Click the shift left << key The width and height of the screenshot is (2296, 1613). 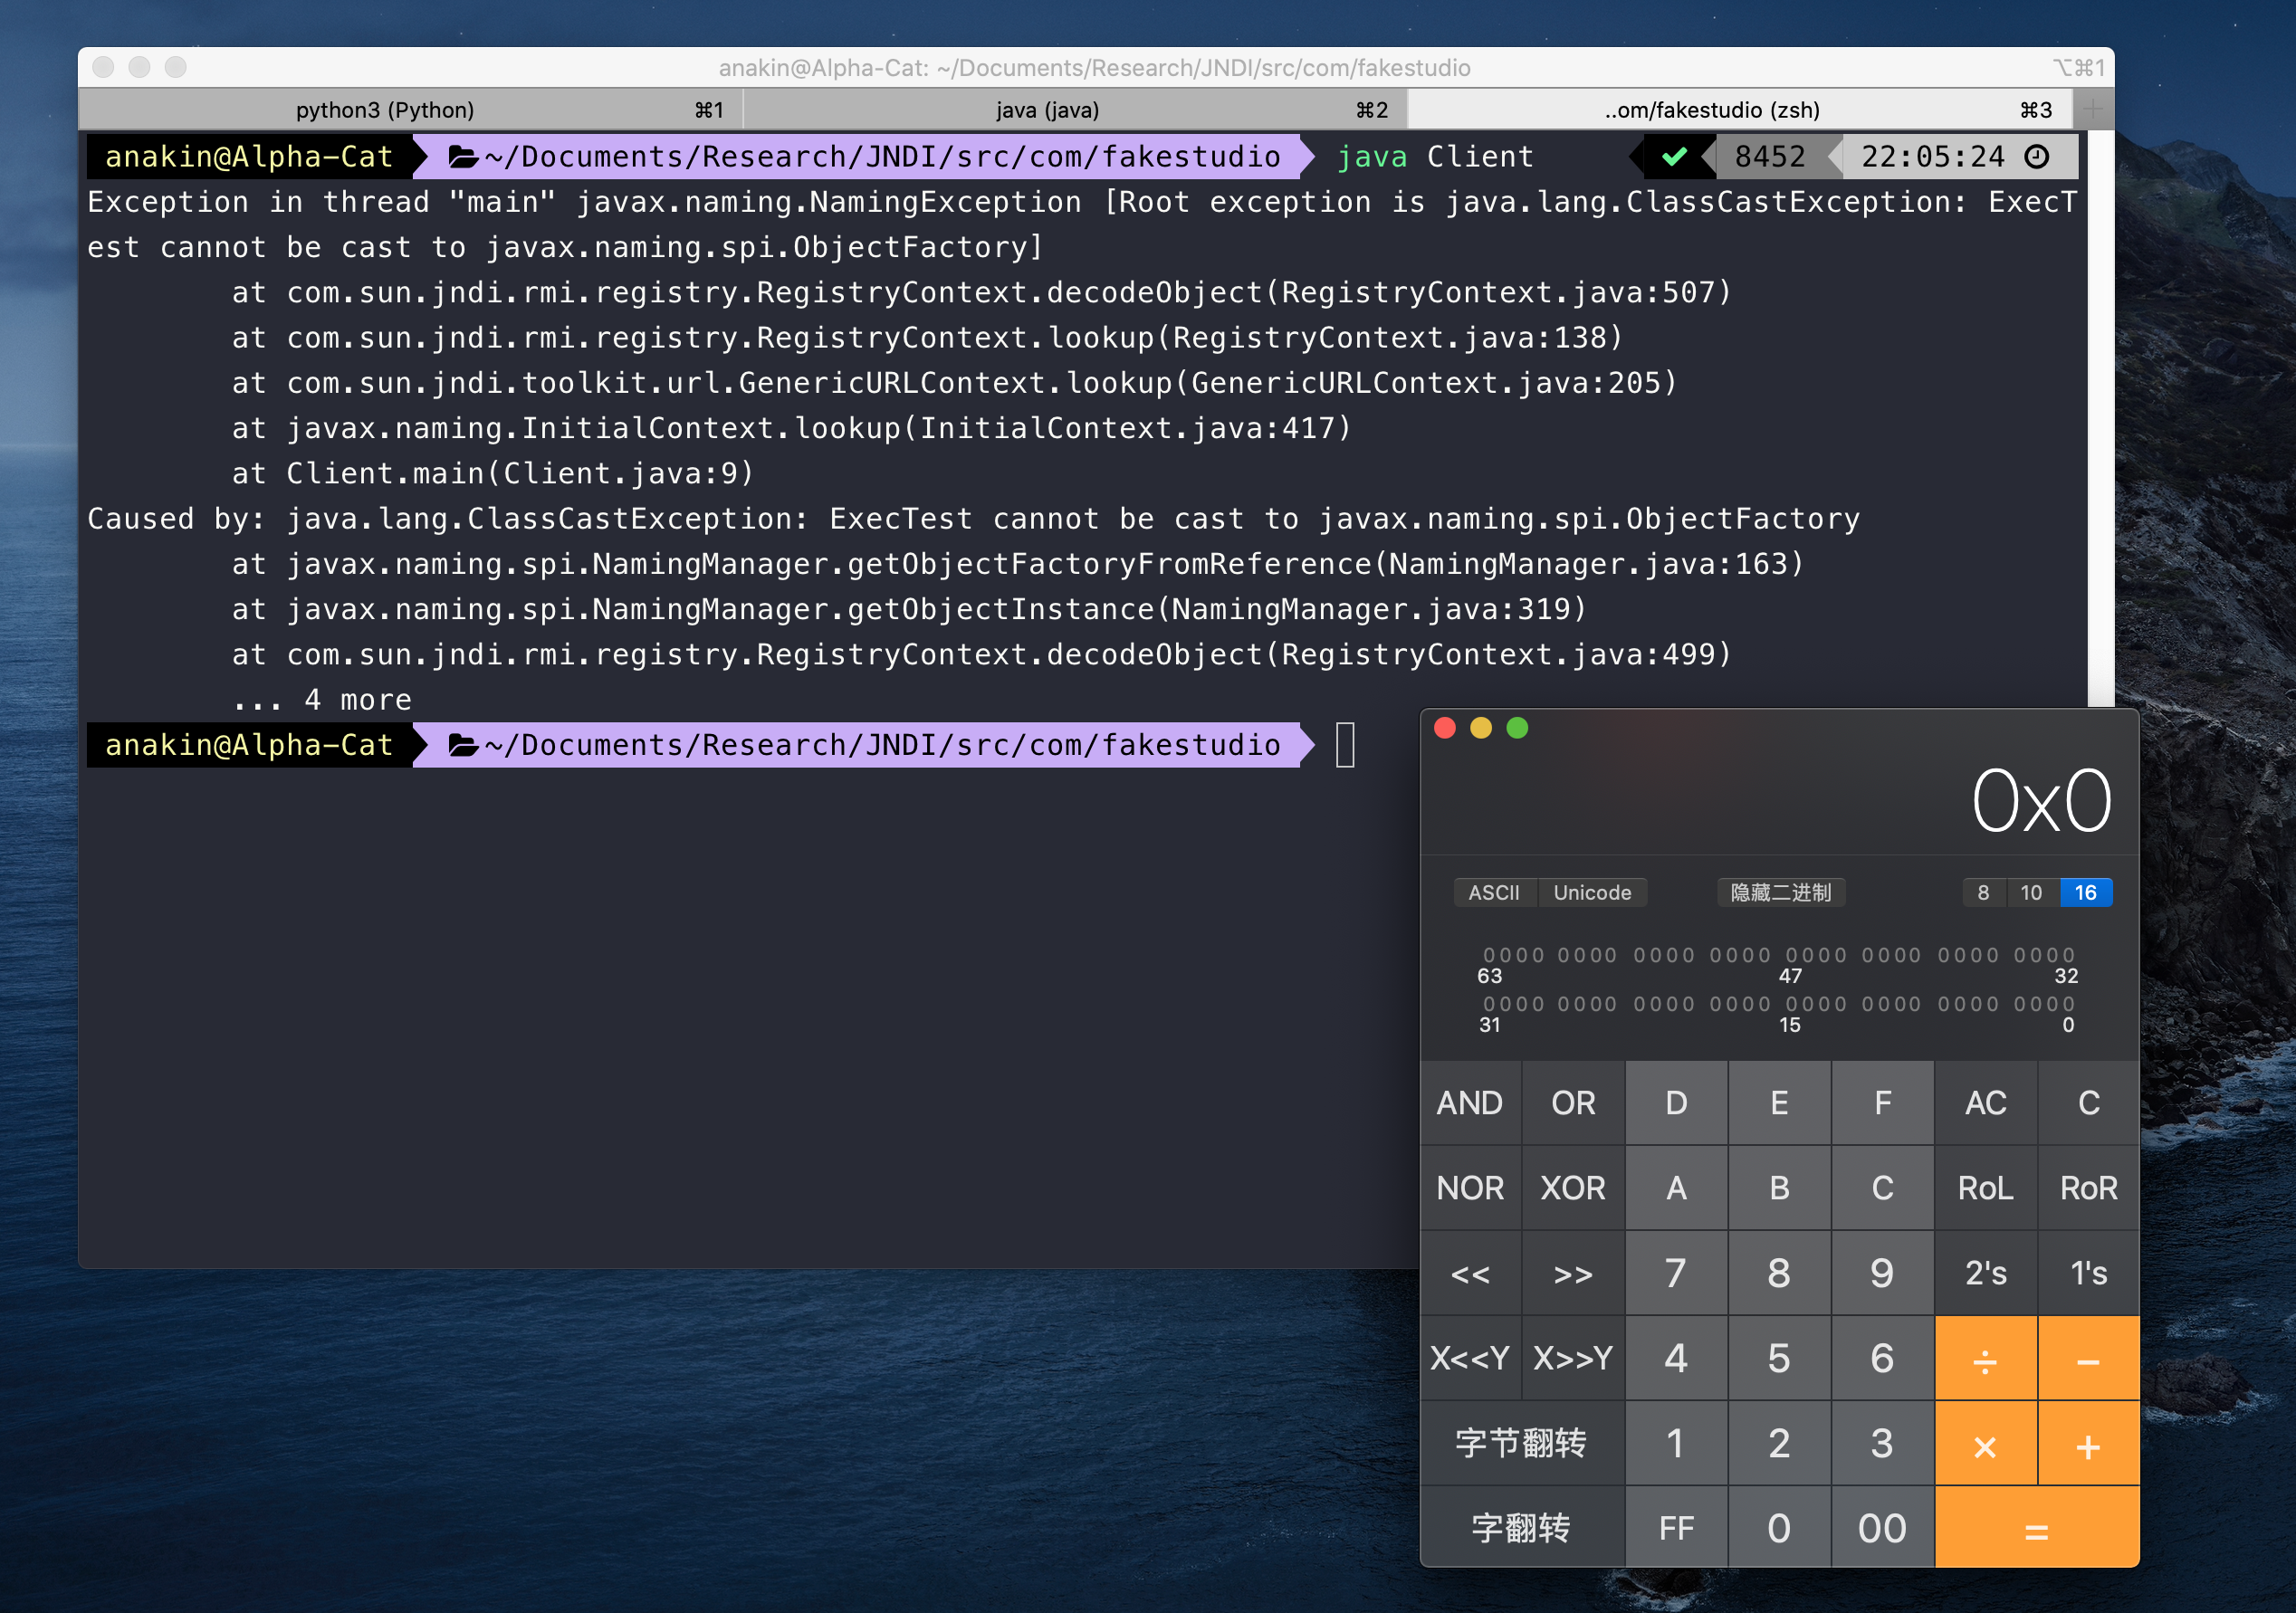[1470, 1273]
